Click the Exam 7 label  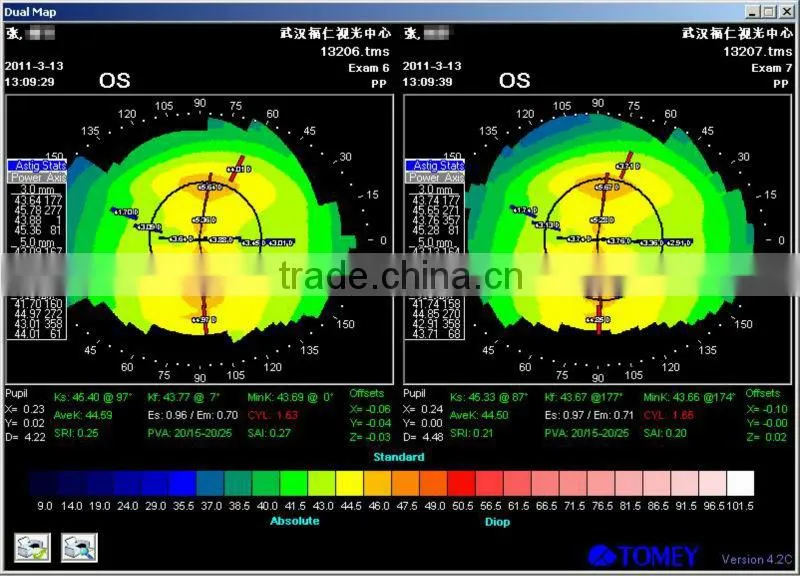tap(771, 68)
